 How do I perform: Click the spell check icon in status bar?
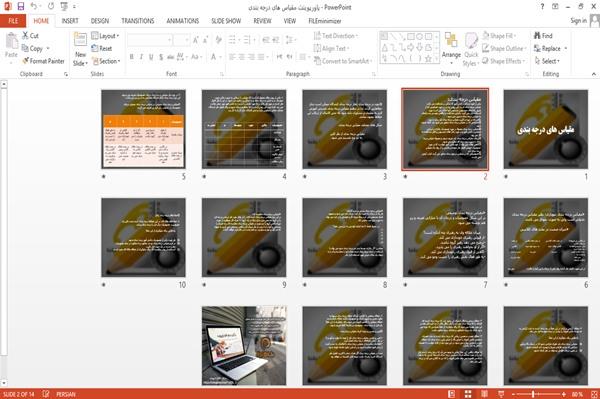click(46, 394)
